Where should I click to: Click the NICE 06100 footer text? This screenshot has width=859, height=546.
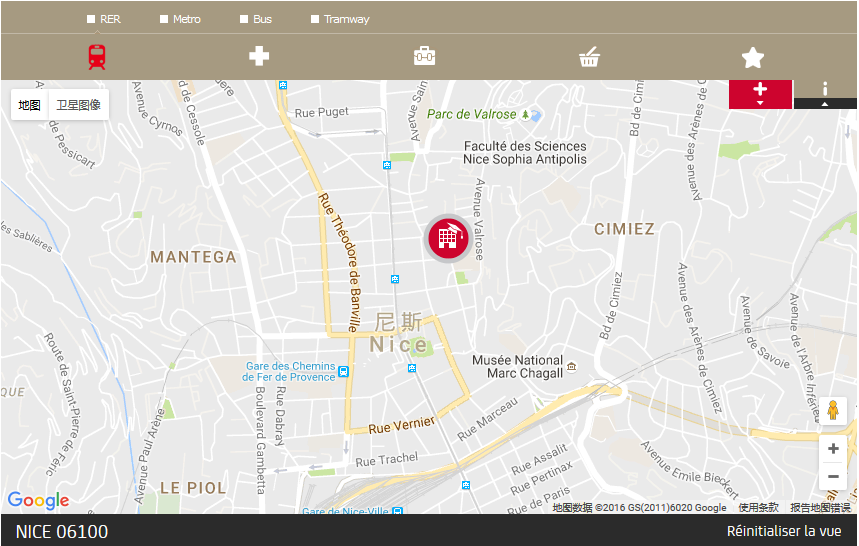[x=62, y=532]
